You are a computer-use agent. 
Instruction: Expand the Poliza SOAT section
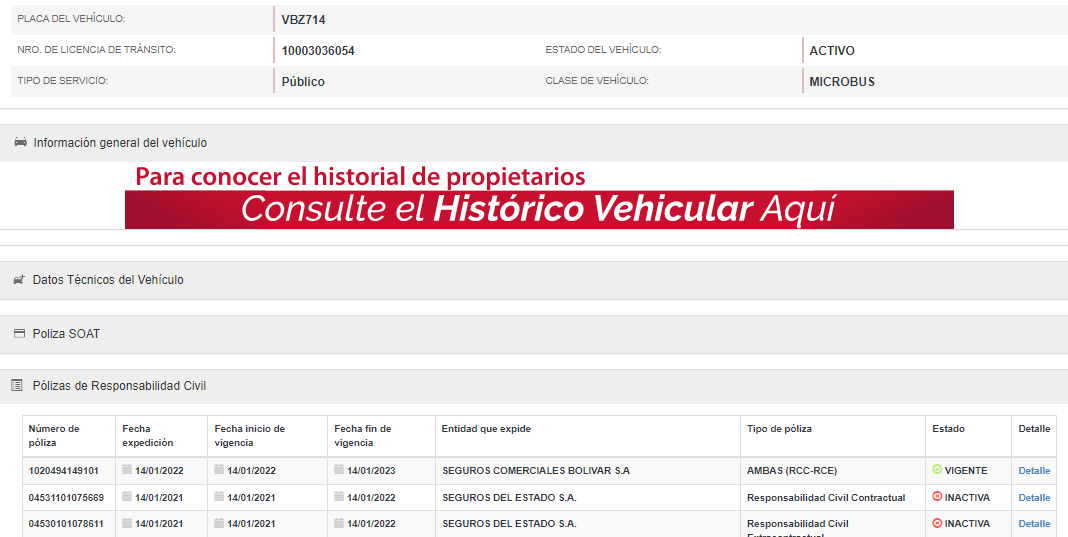pyautogui.click(x=66, y=334)
